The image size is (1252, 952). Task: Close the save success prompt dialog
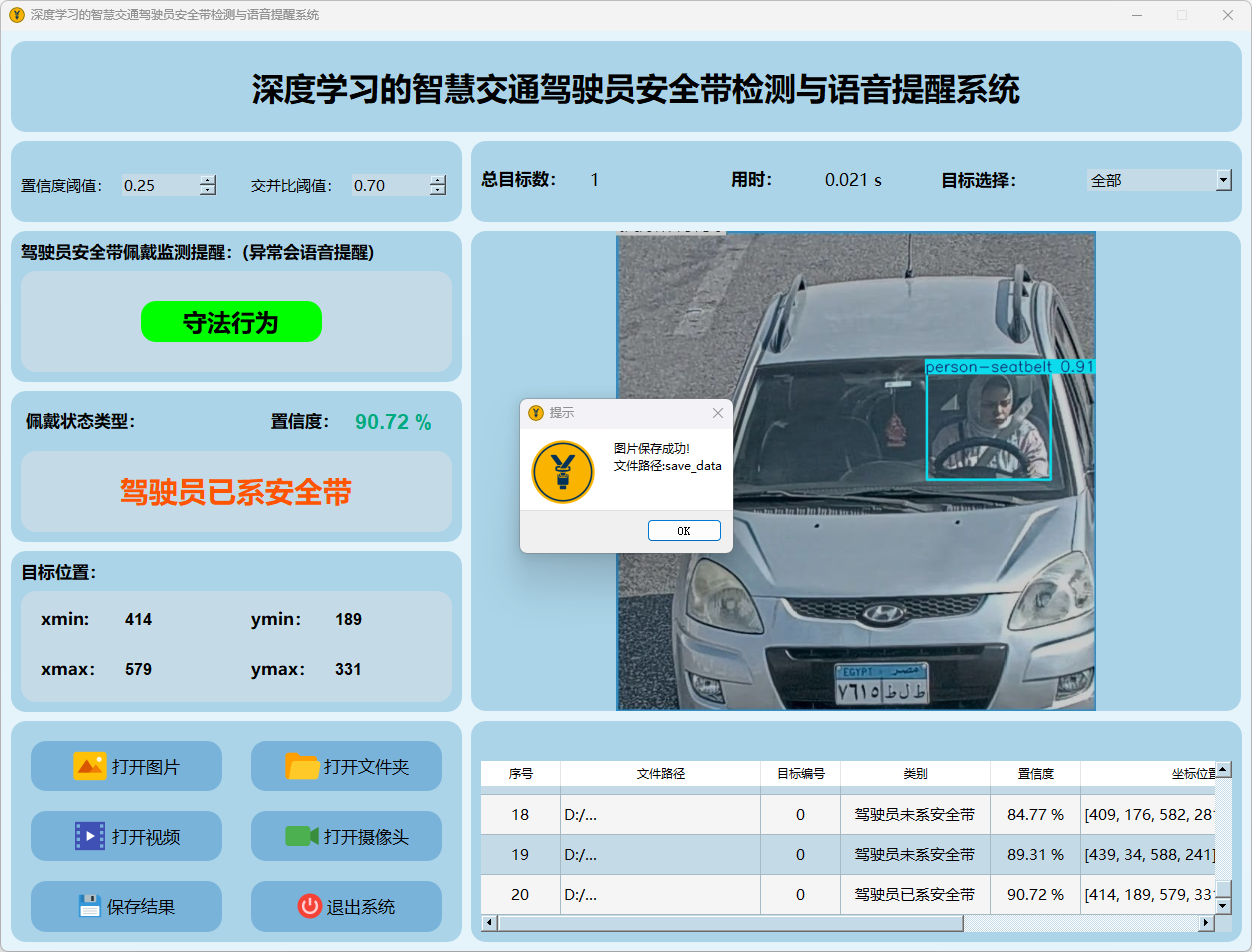[717, 413]
